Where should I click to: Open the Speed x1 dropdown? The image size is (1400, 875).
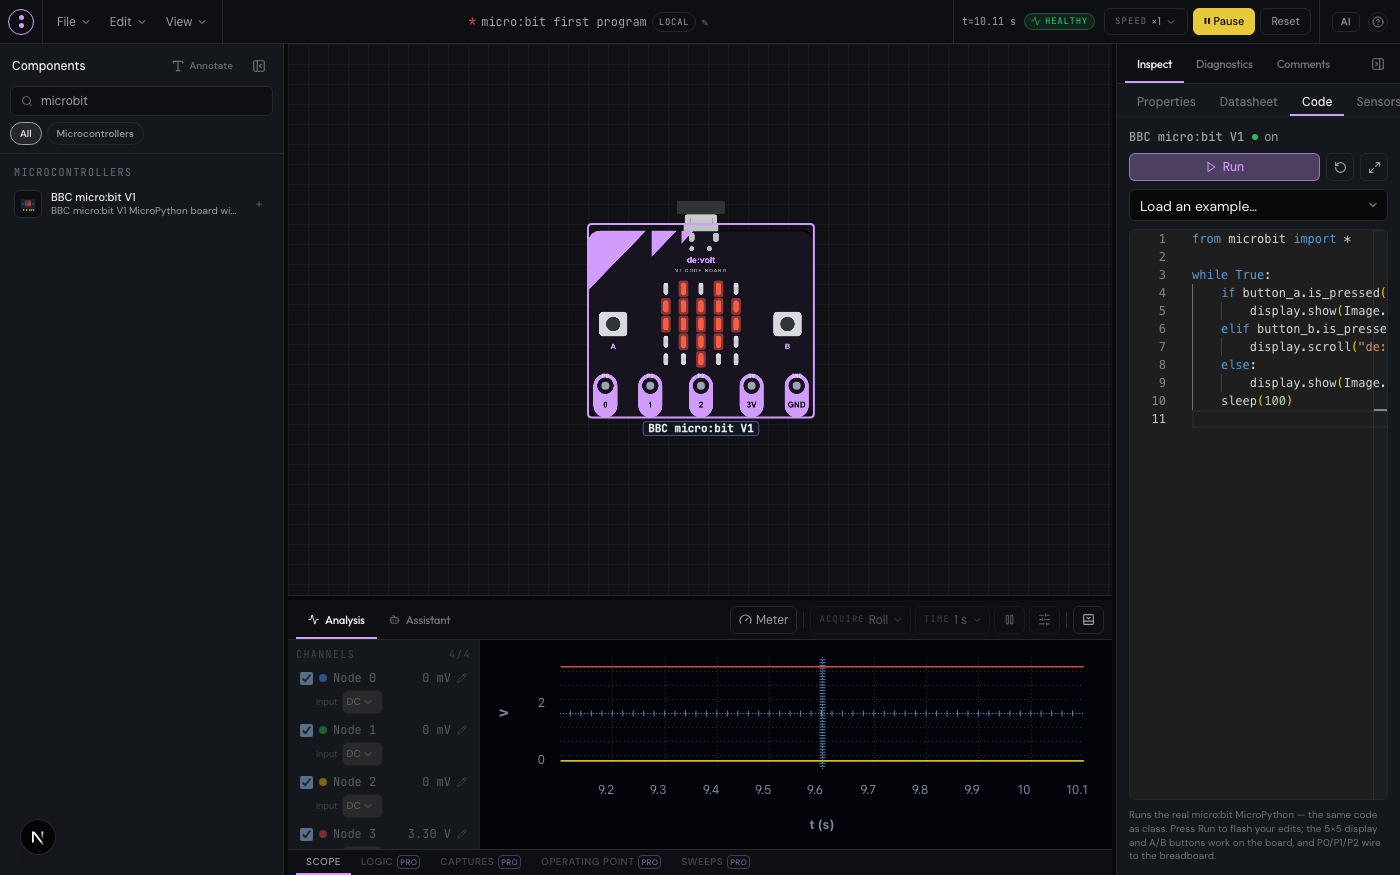coord(1145,21)
